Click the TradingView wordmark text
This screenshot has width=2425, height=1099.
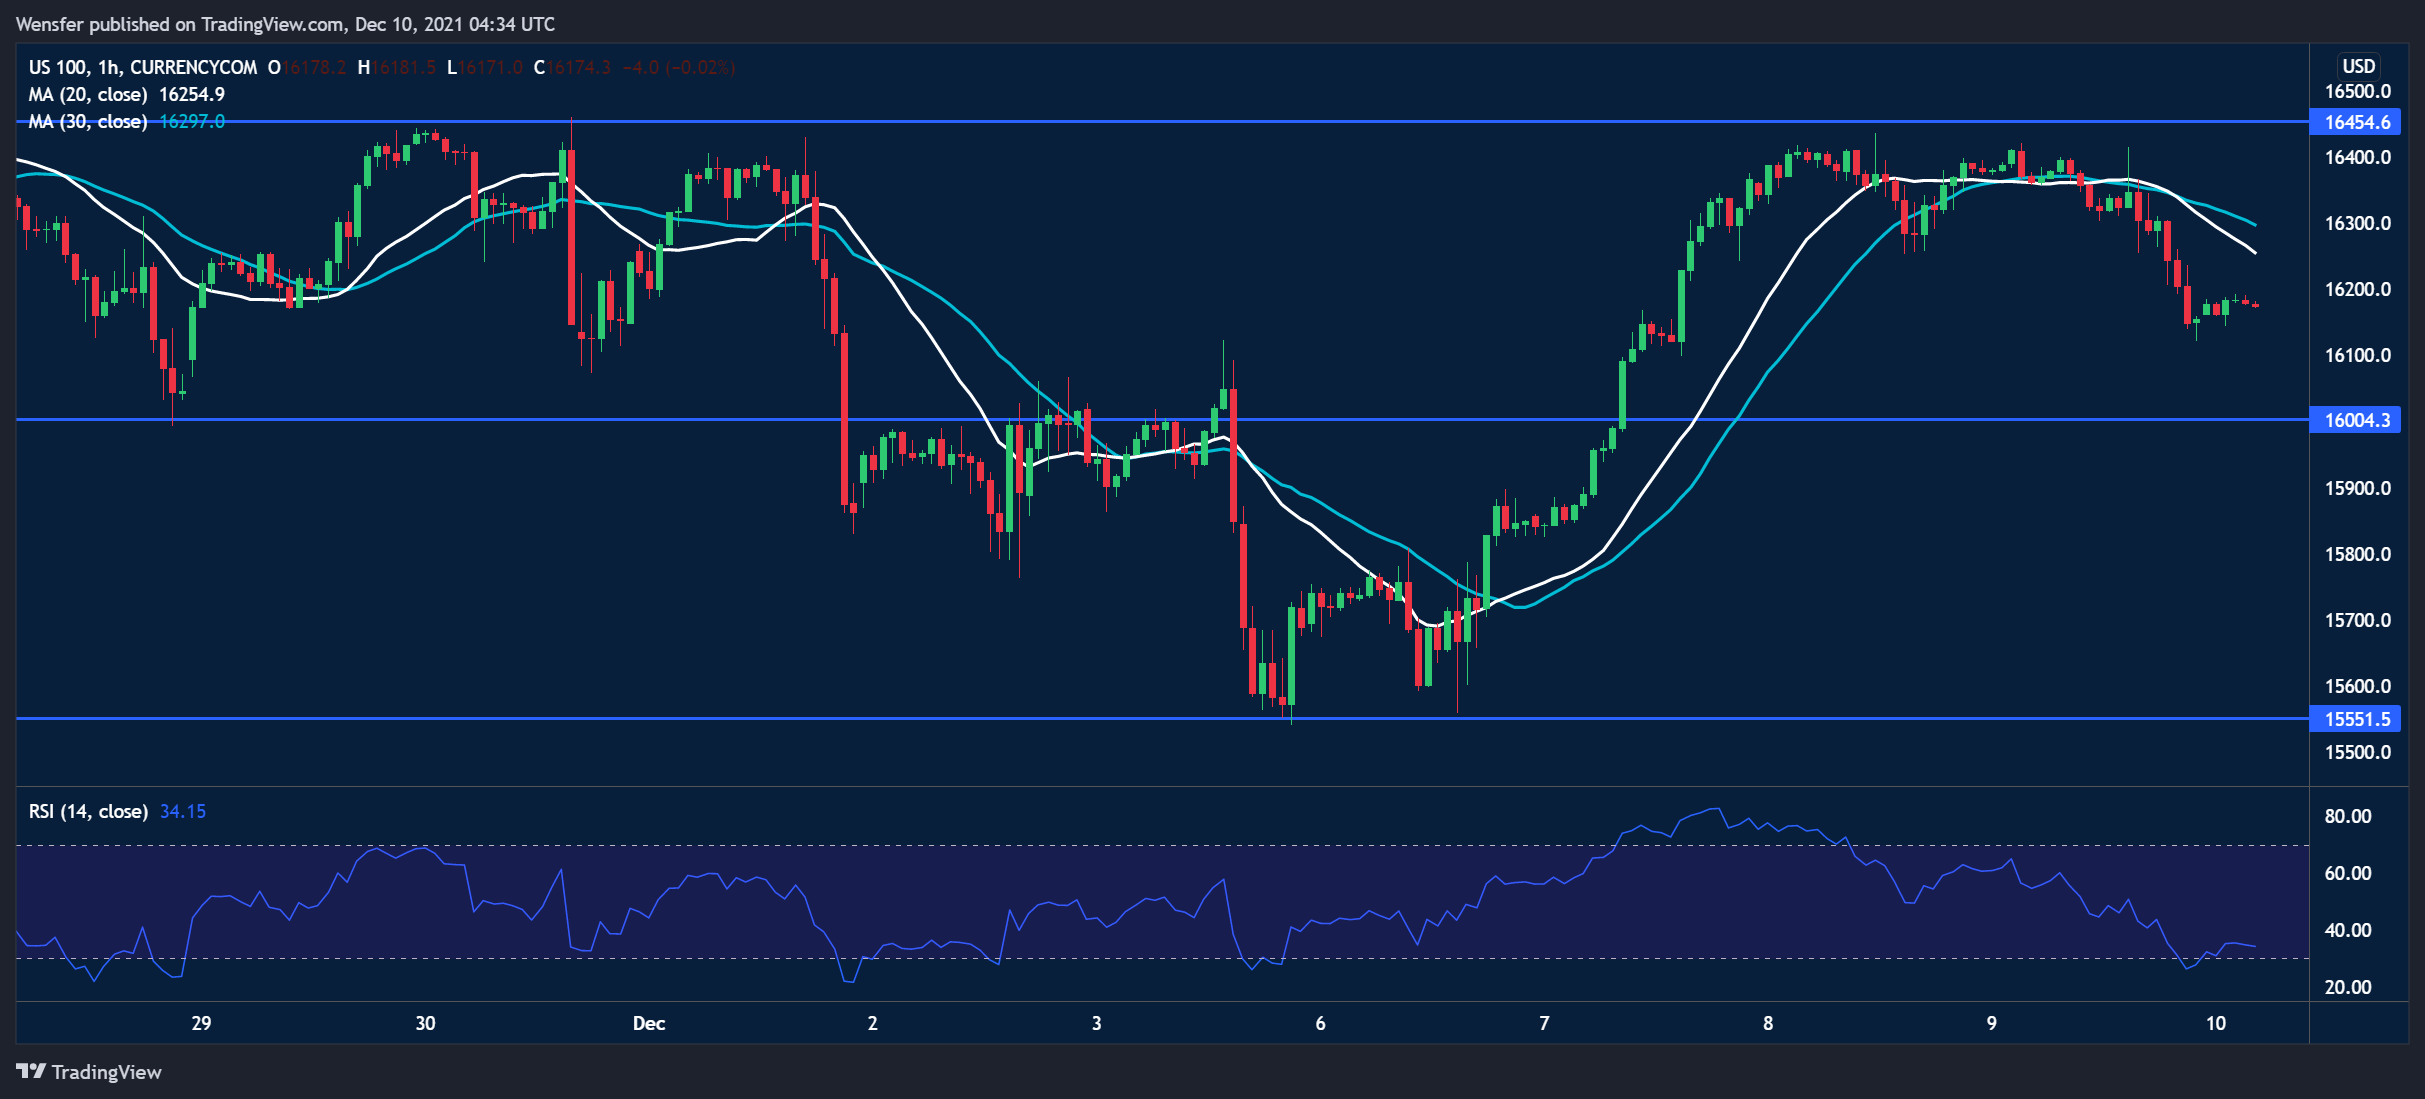click(106, 1072)
